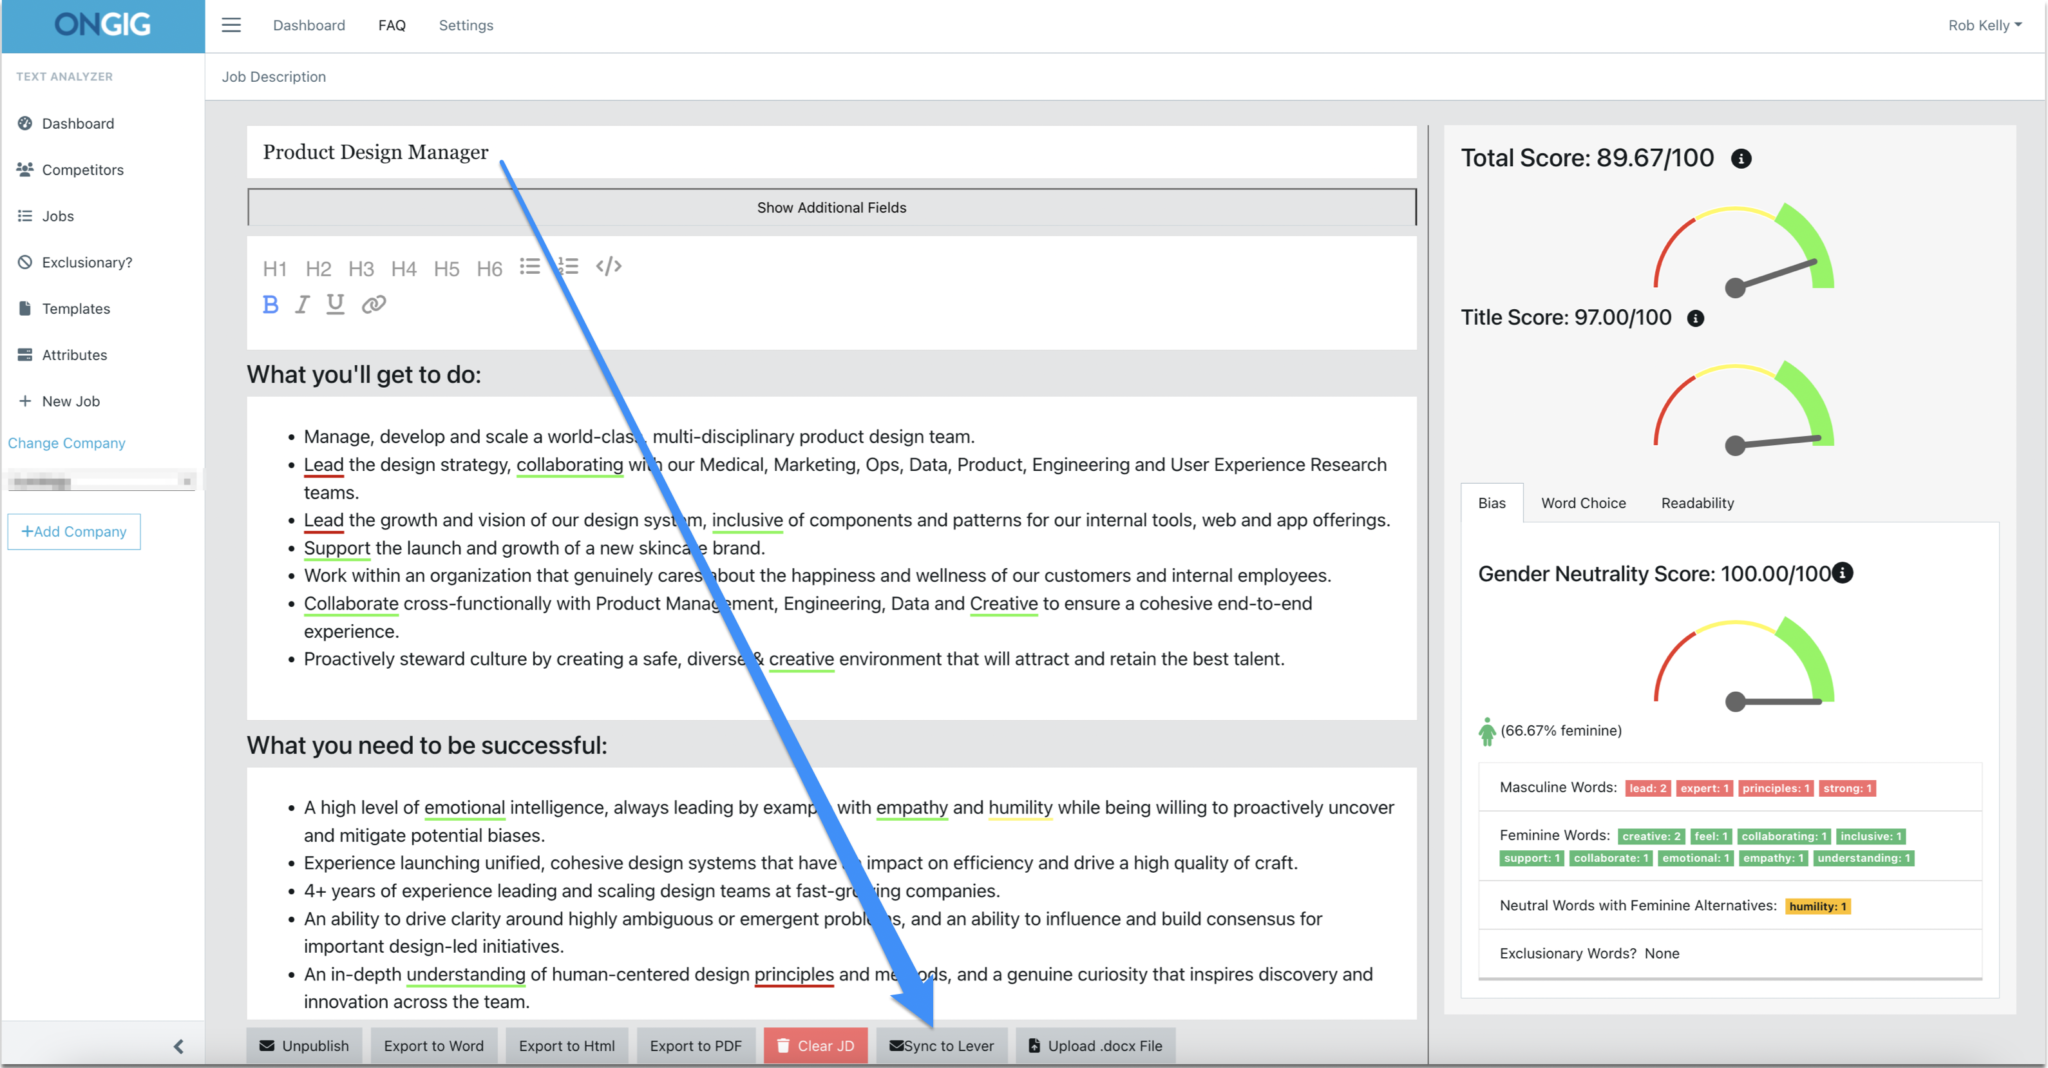Click the info icon beside Total Score
Image resolution: width=2048 pixels, height=1068 pixels.
(x=1741, y=158)
